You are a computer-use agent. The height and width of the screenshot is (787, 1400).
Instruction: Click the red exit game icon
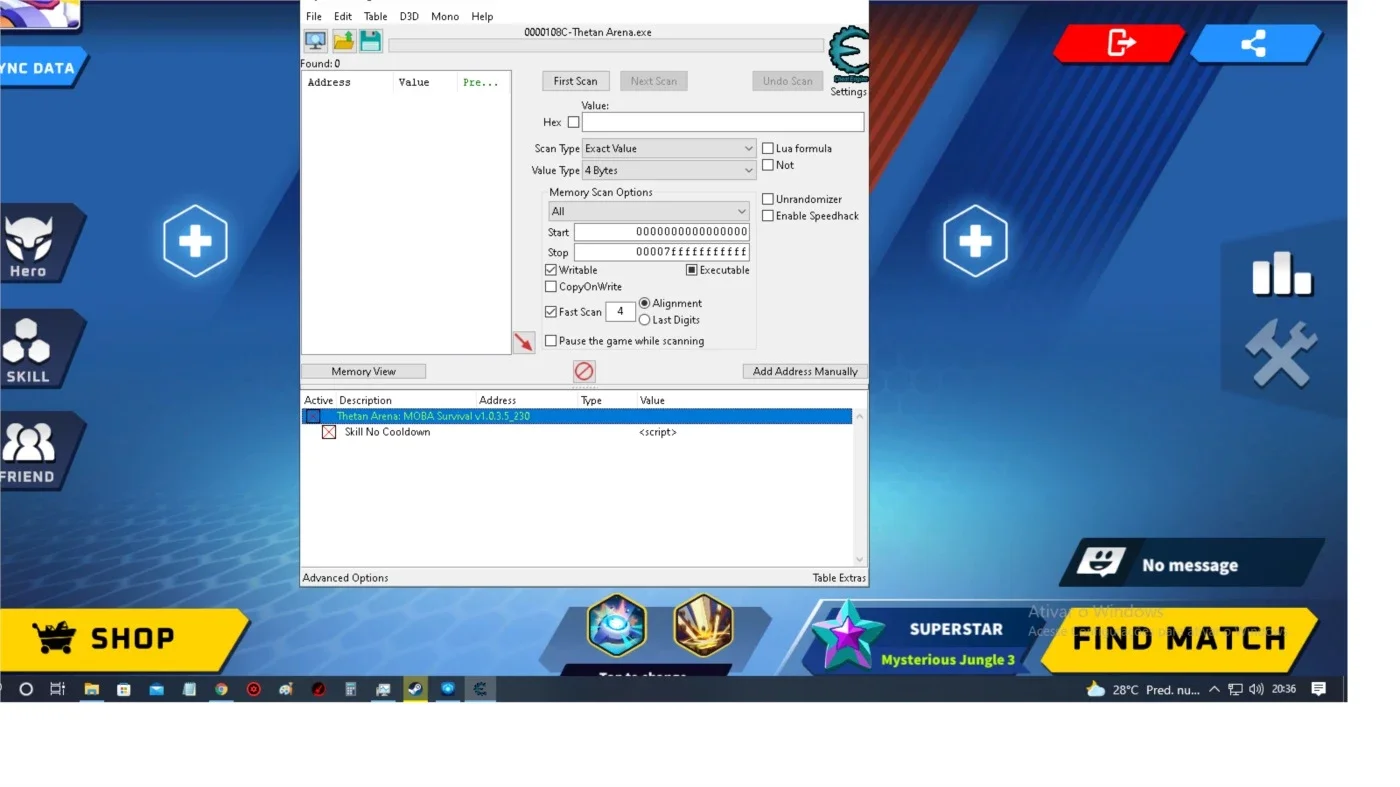(x=1120, y=43)
